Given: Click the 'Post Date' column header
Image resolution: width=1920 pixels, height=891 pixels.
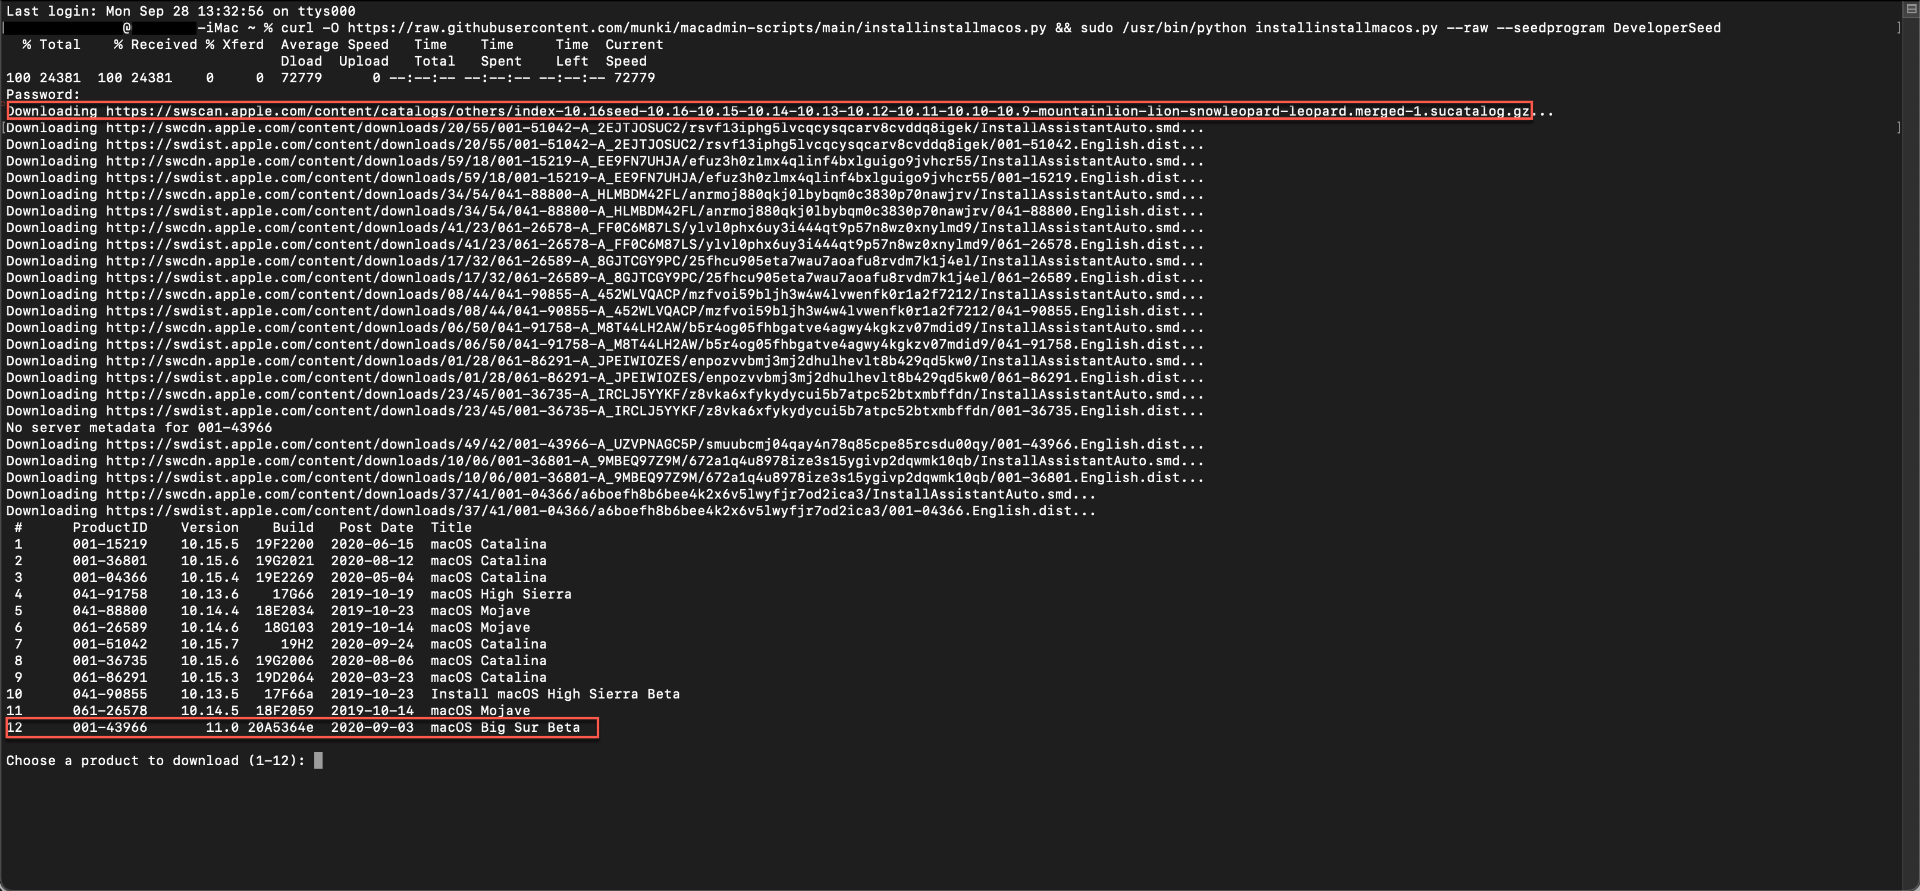Looking at the screenshot, I should pyautogui.click(x=376, y=528).
